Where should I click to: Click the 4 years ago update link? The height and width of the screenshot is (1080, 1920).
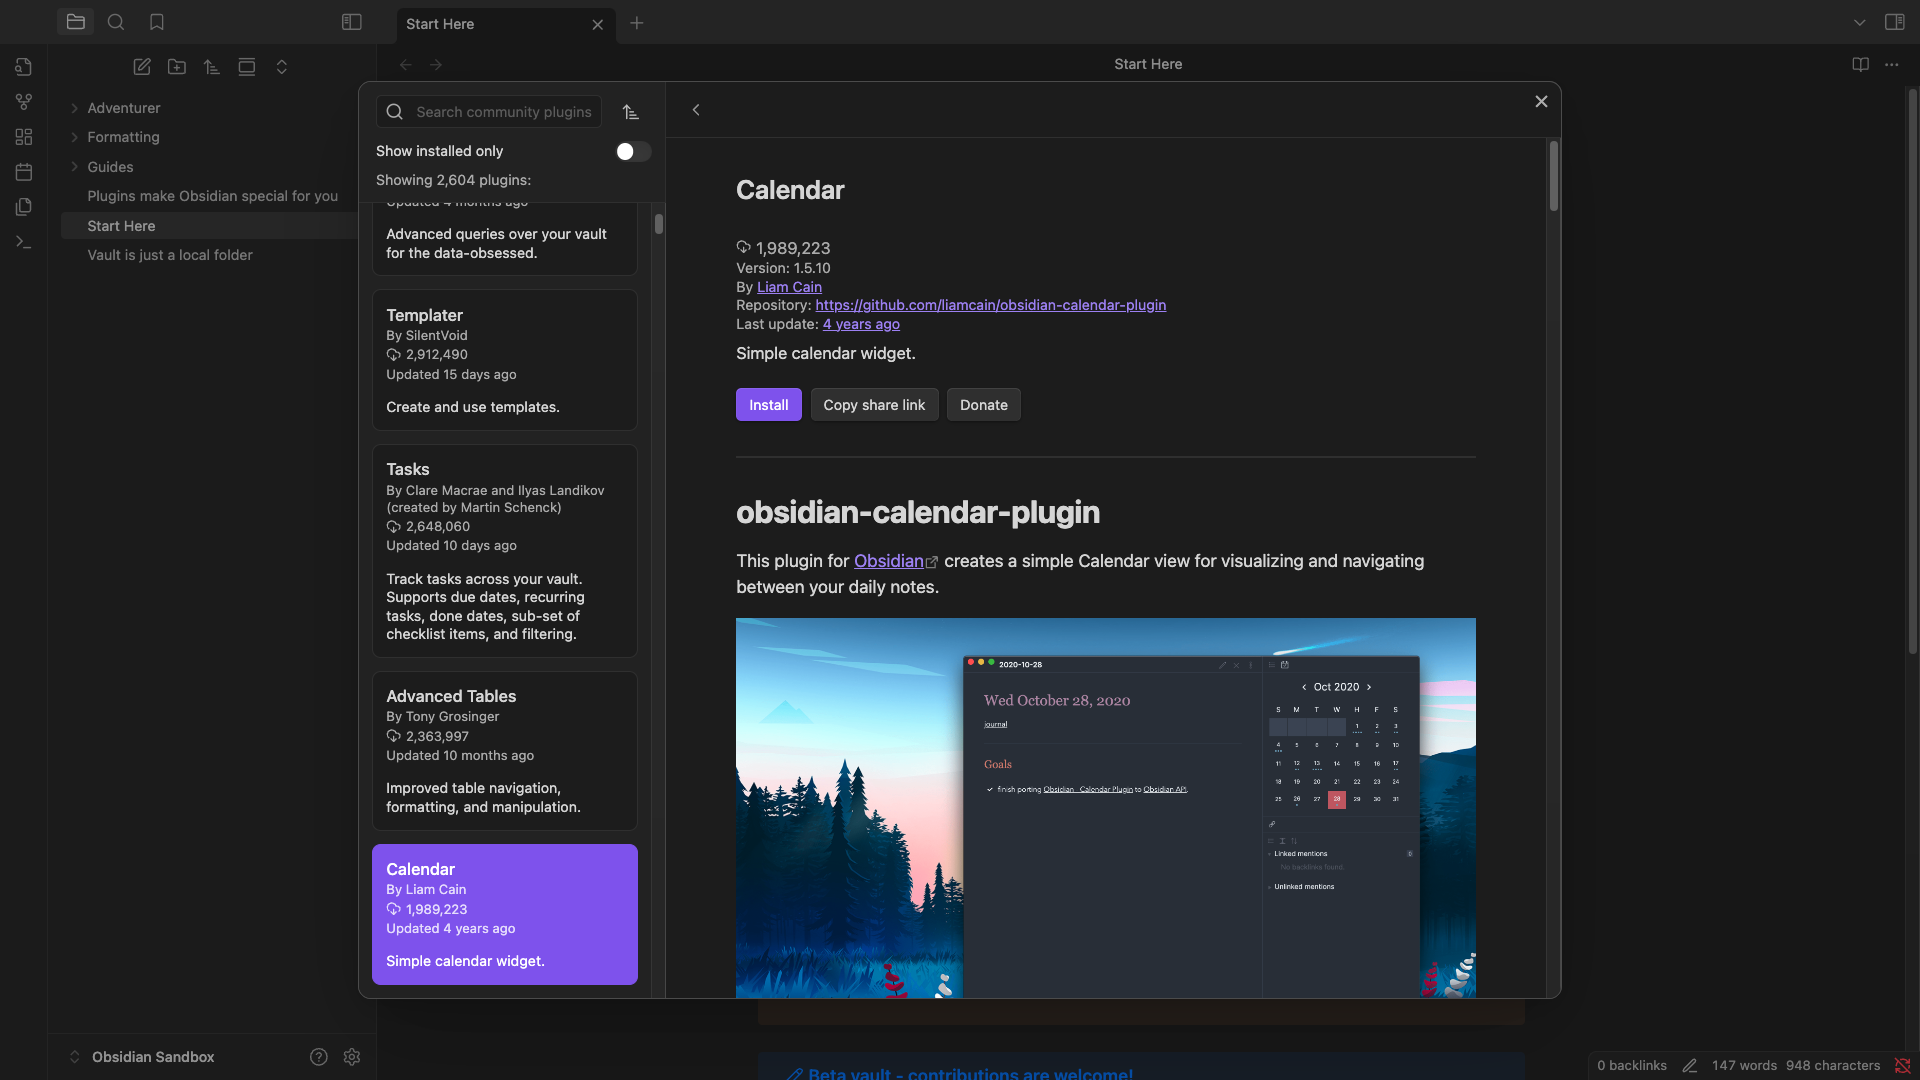coord(861,324)
